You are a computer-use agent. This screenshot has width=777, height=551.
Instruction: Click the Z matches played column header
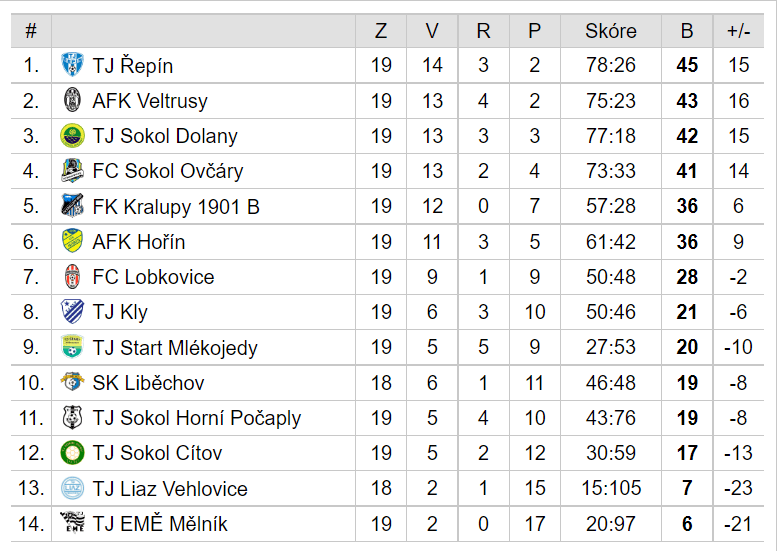click(x=381, y=31)
